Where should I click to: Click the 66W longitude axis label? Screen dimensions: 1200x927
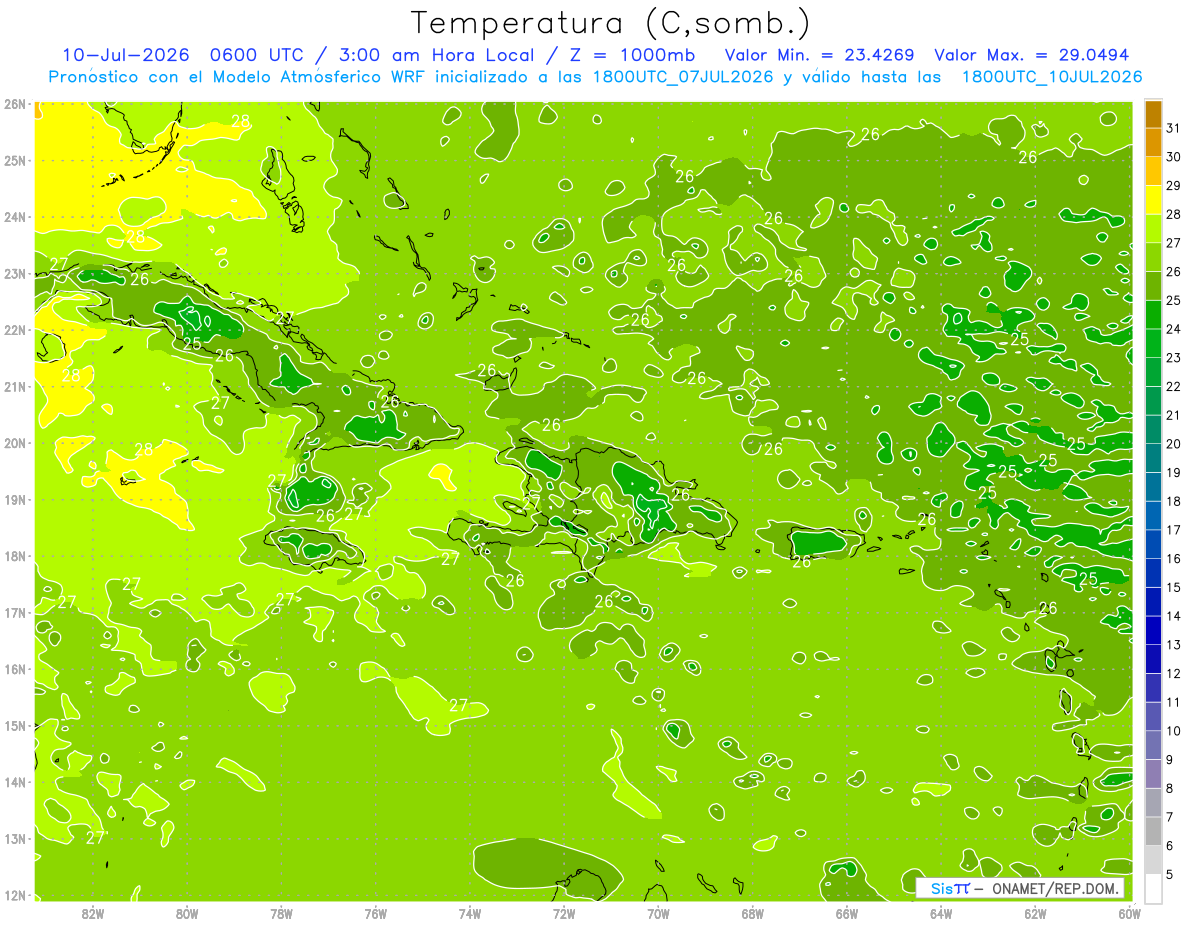[847, 913]
